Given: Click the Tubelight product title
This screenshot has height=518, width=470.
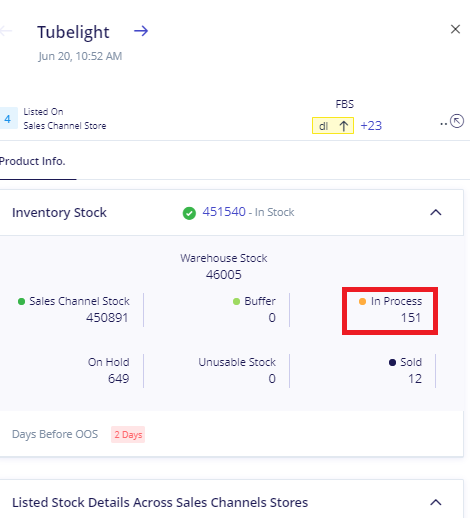Looking at the screenshot, I should tap(73, 32).
